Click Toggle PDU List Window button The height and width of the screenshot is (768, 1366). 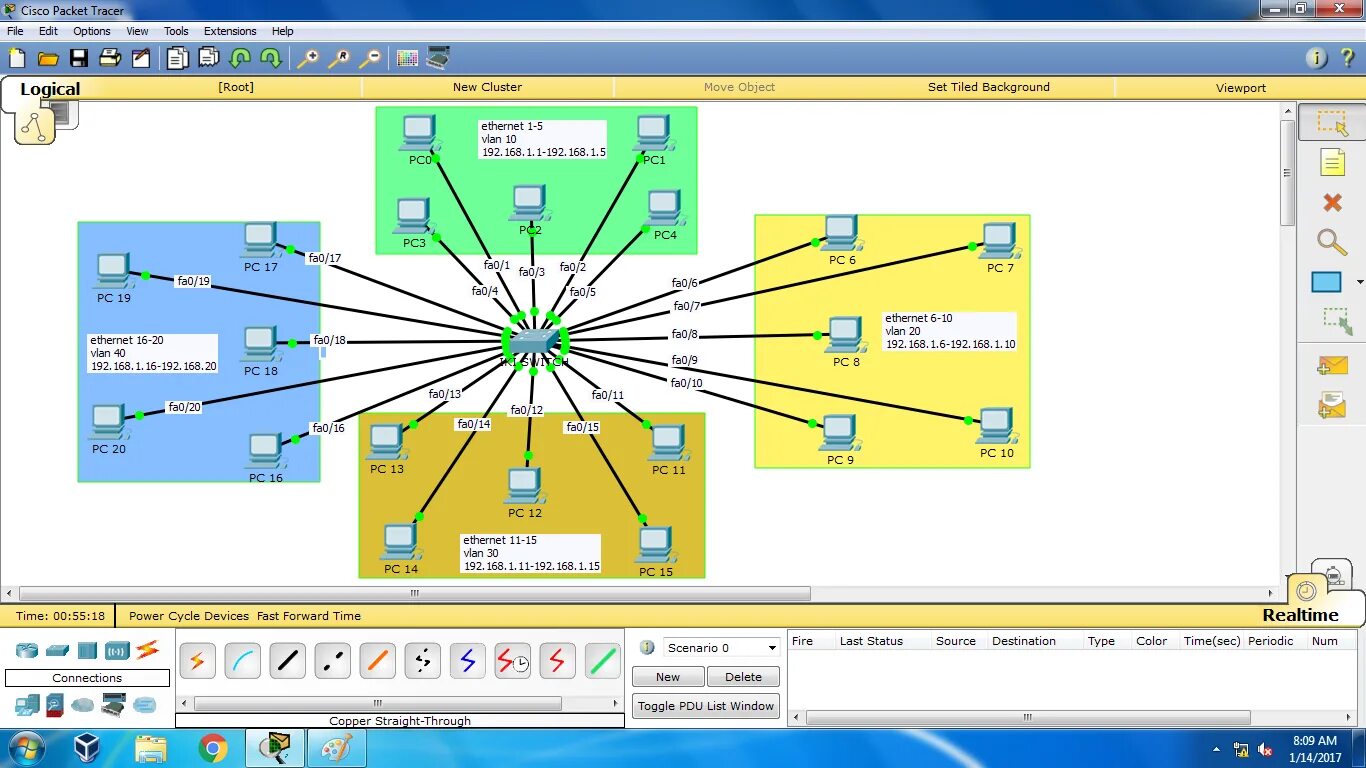point(706,706)
